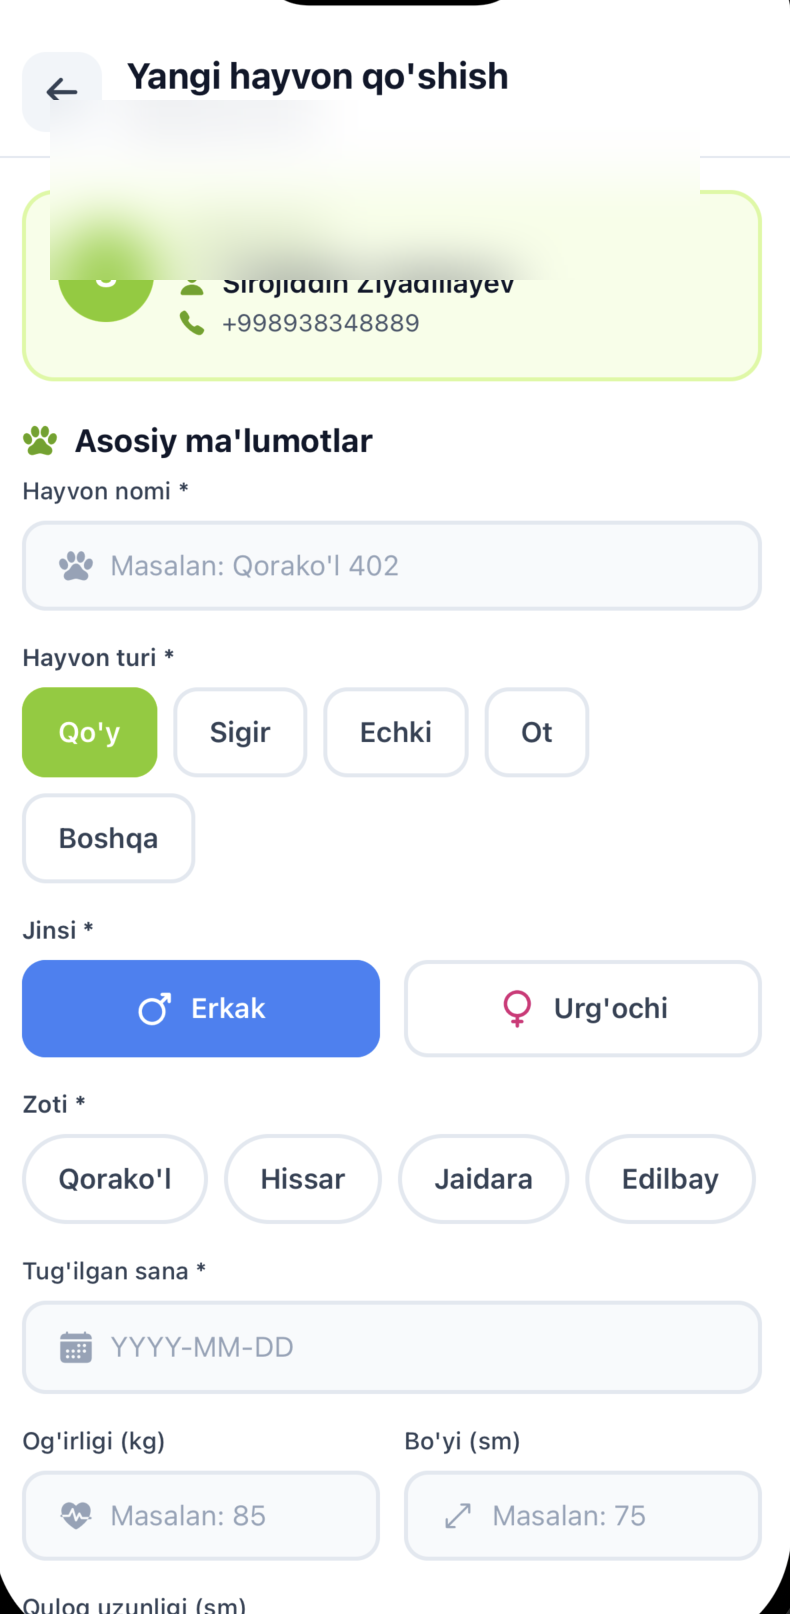The image size is (790, 1614).
Task: Tap the female symbol icon on Urg'ochi
Action: point(517,1008)
